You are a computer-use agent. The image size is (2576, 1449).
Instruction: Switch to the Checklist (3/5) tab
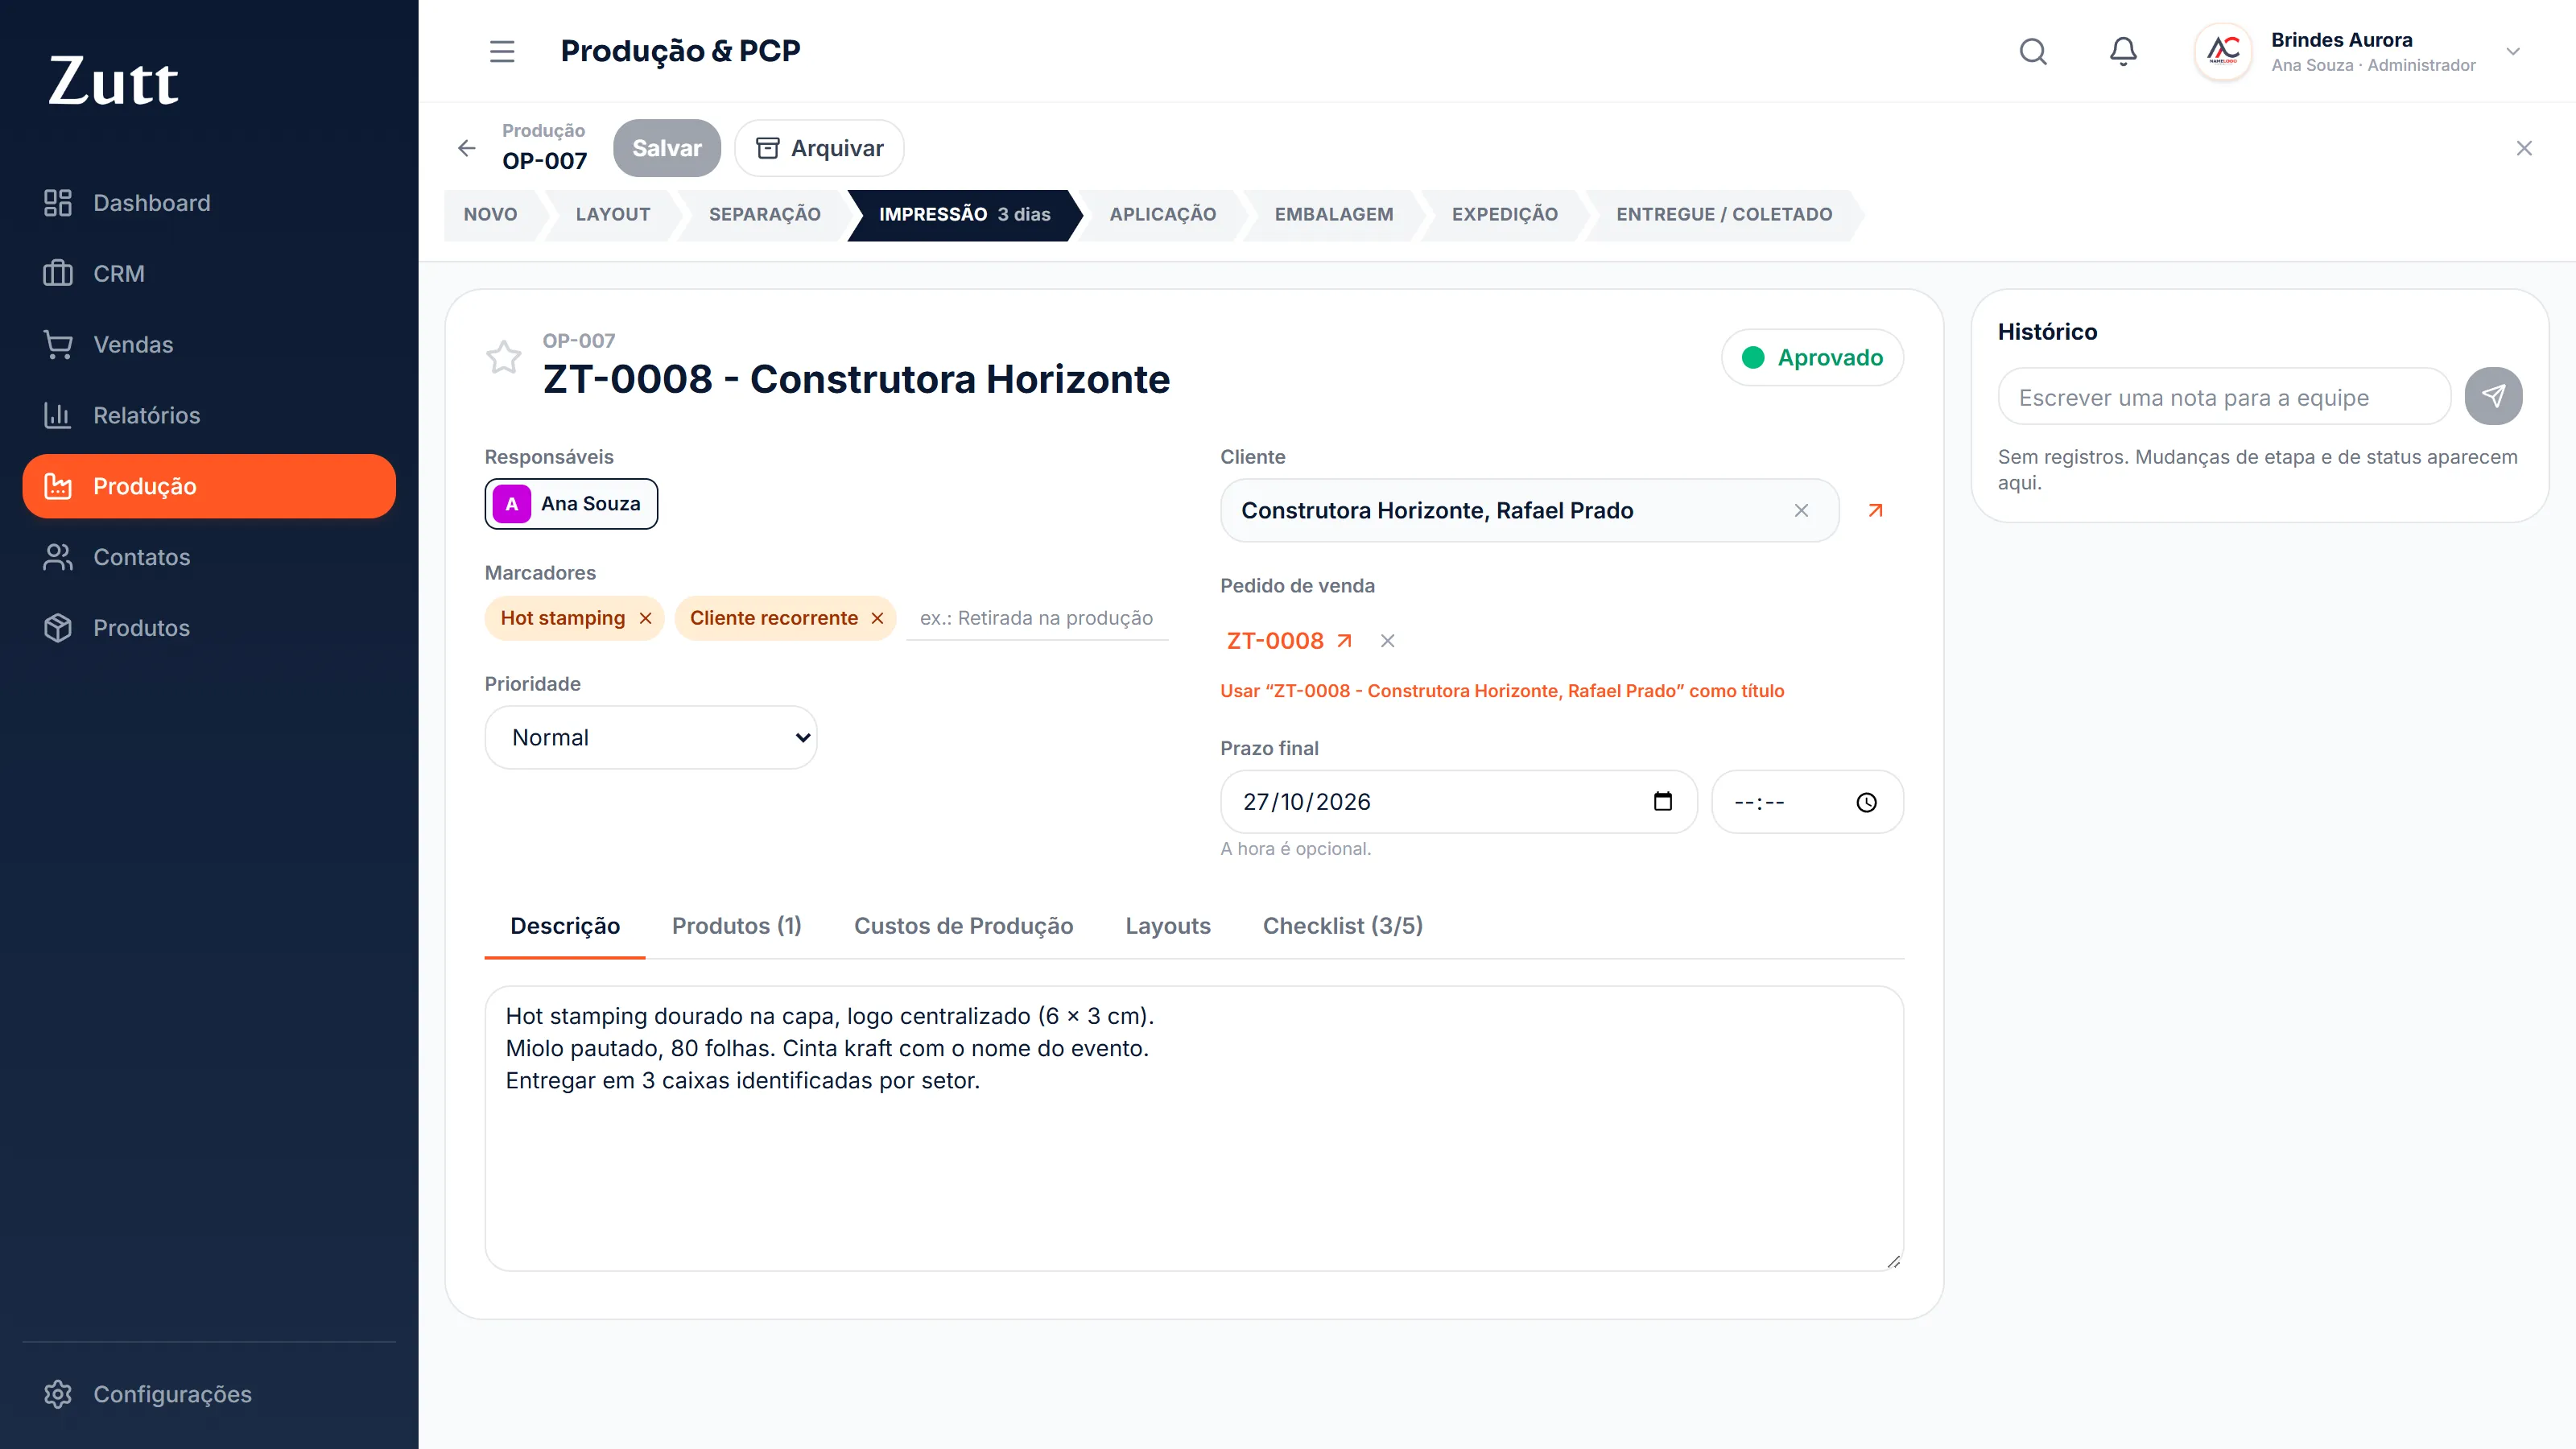point(1342,926)
